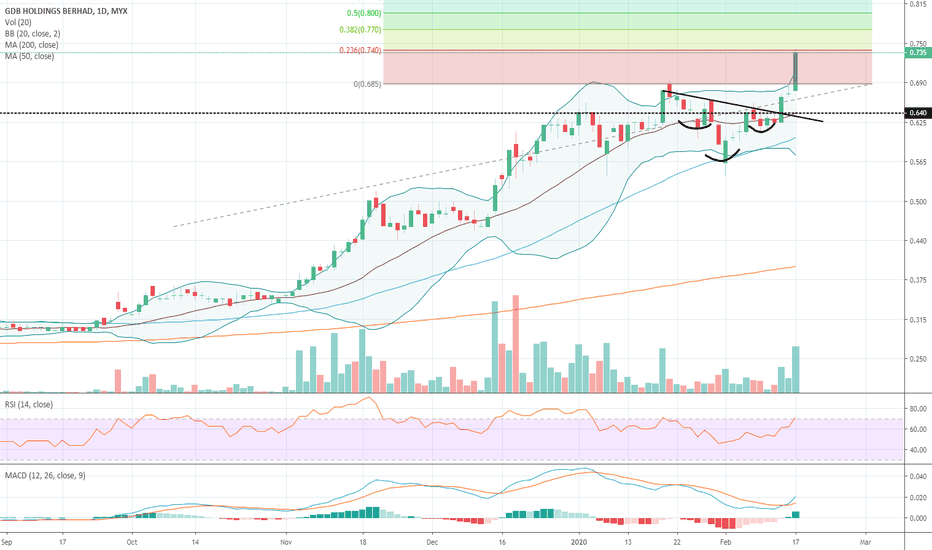The height and width of the screenshot is (550, 932).
Task: Select the green Fibonacci zone above 0.770
Action: (627, 21)
